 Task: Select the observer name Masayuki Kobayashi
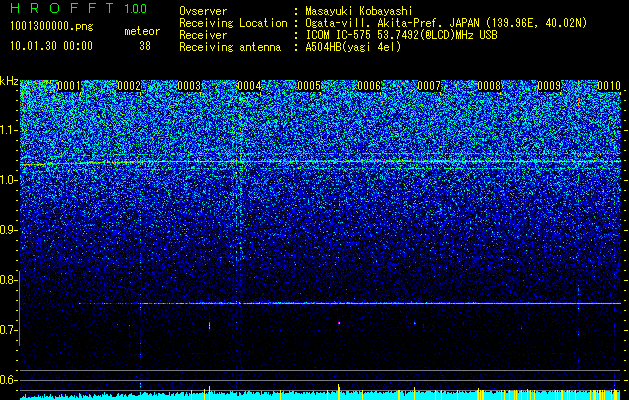[359, 11]
